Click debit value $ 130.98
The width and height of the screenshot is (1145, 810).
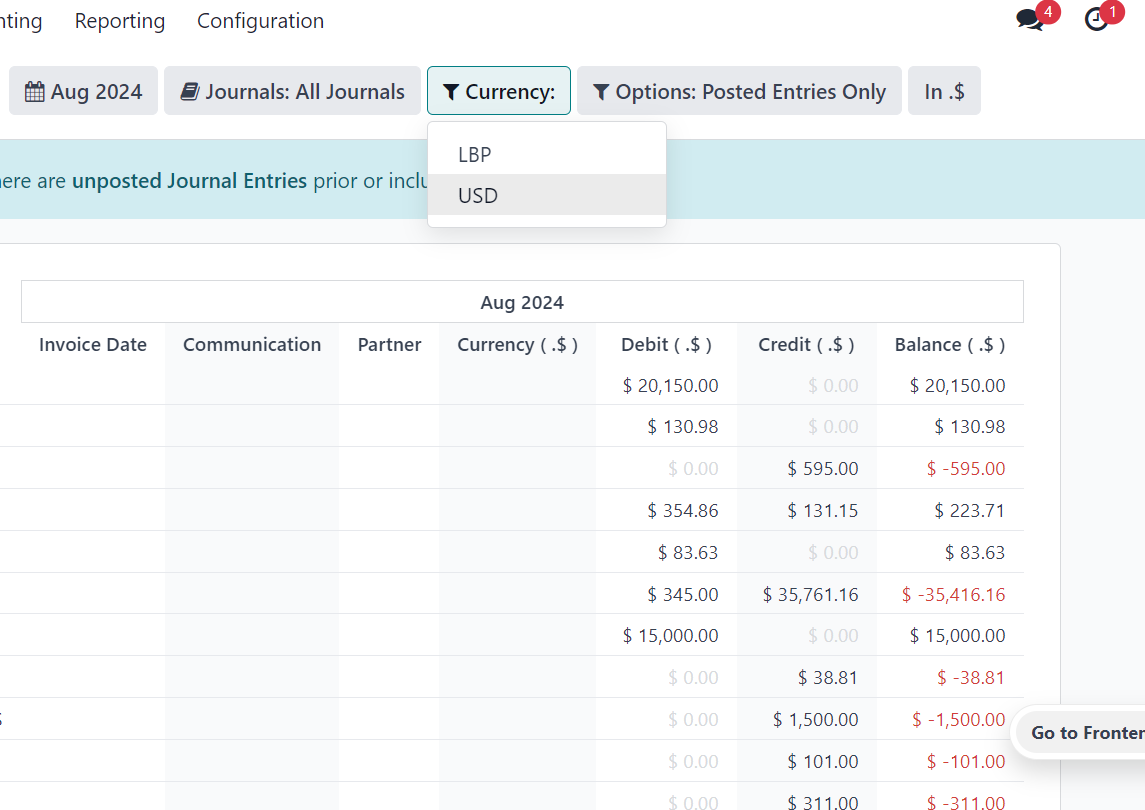(683, 427)
